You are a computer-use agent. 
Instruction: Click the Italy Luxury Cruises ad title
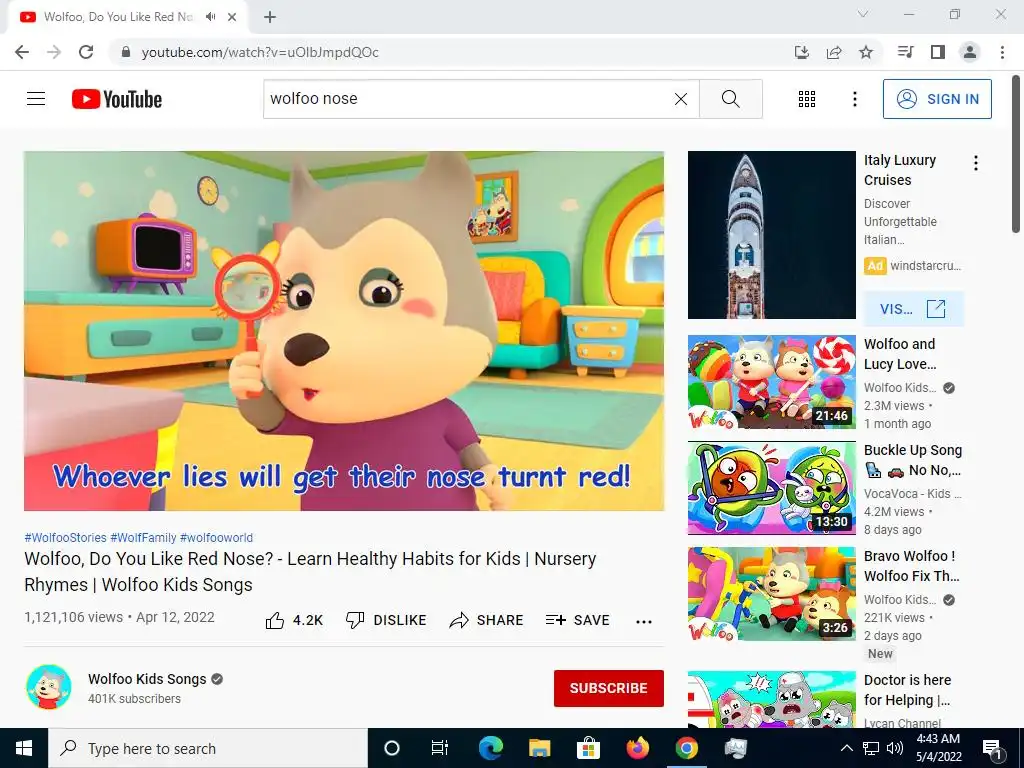pyautogui.click(x=899, y=170)
